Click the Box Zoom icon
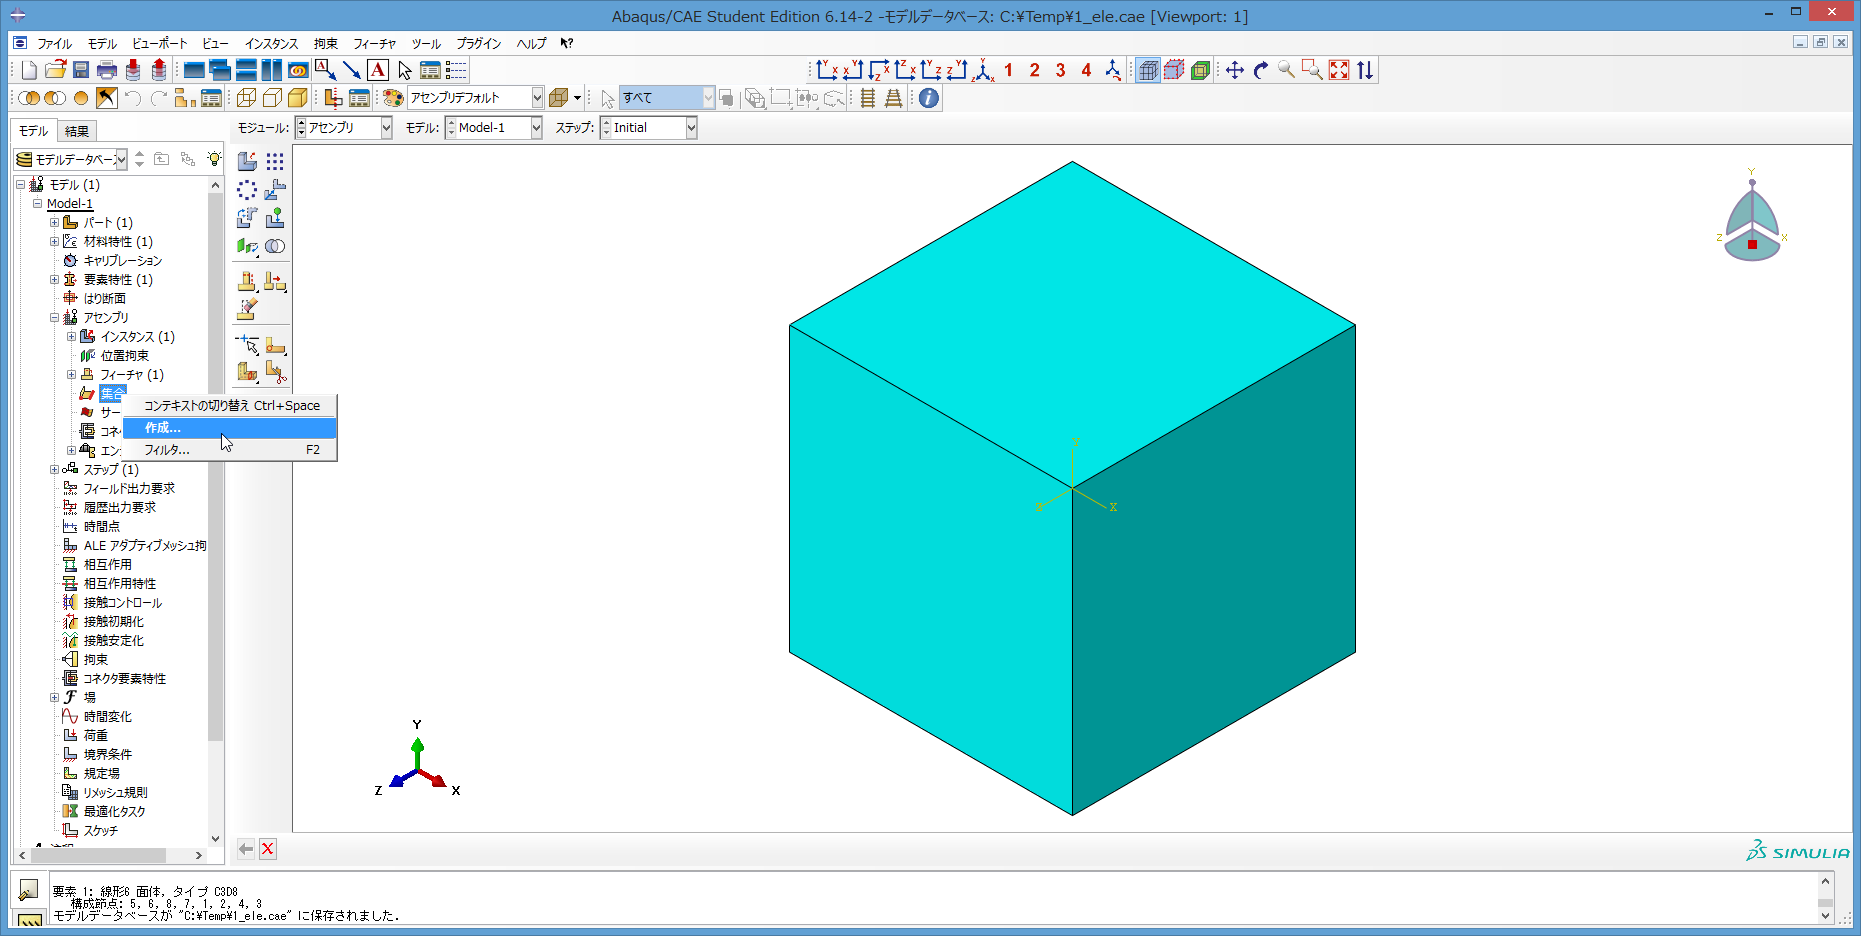This screenshot has width=1861, height=936. point(1313,70)
